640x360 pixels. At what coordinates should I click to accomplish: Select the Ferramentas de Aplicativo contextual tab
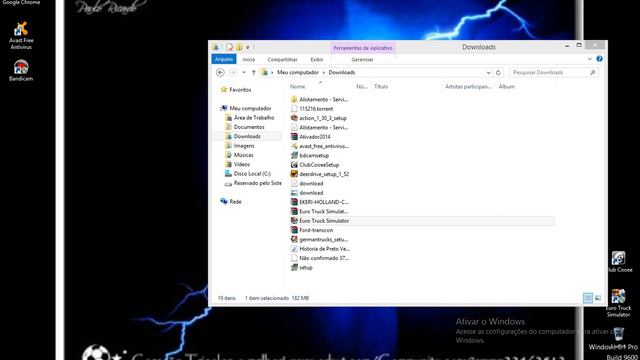tap(363, 48)
